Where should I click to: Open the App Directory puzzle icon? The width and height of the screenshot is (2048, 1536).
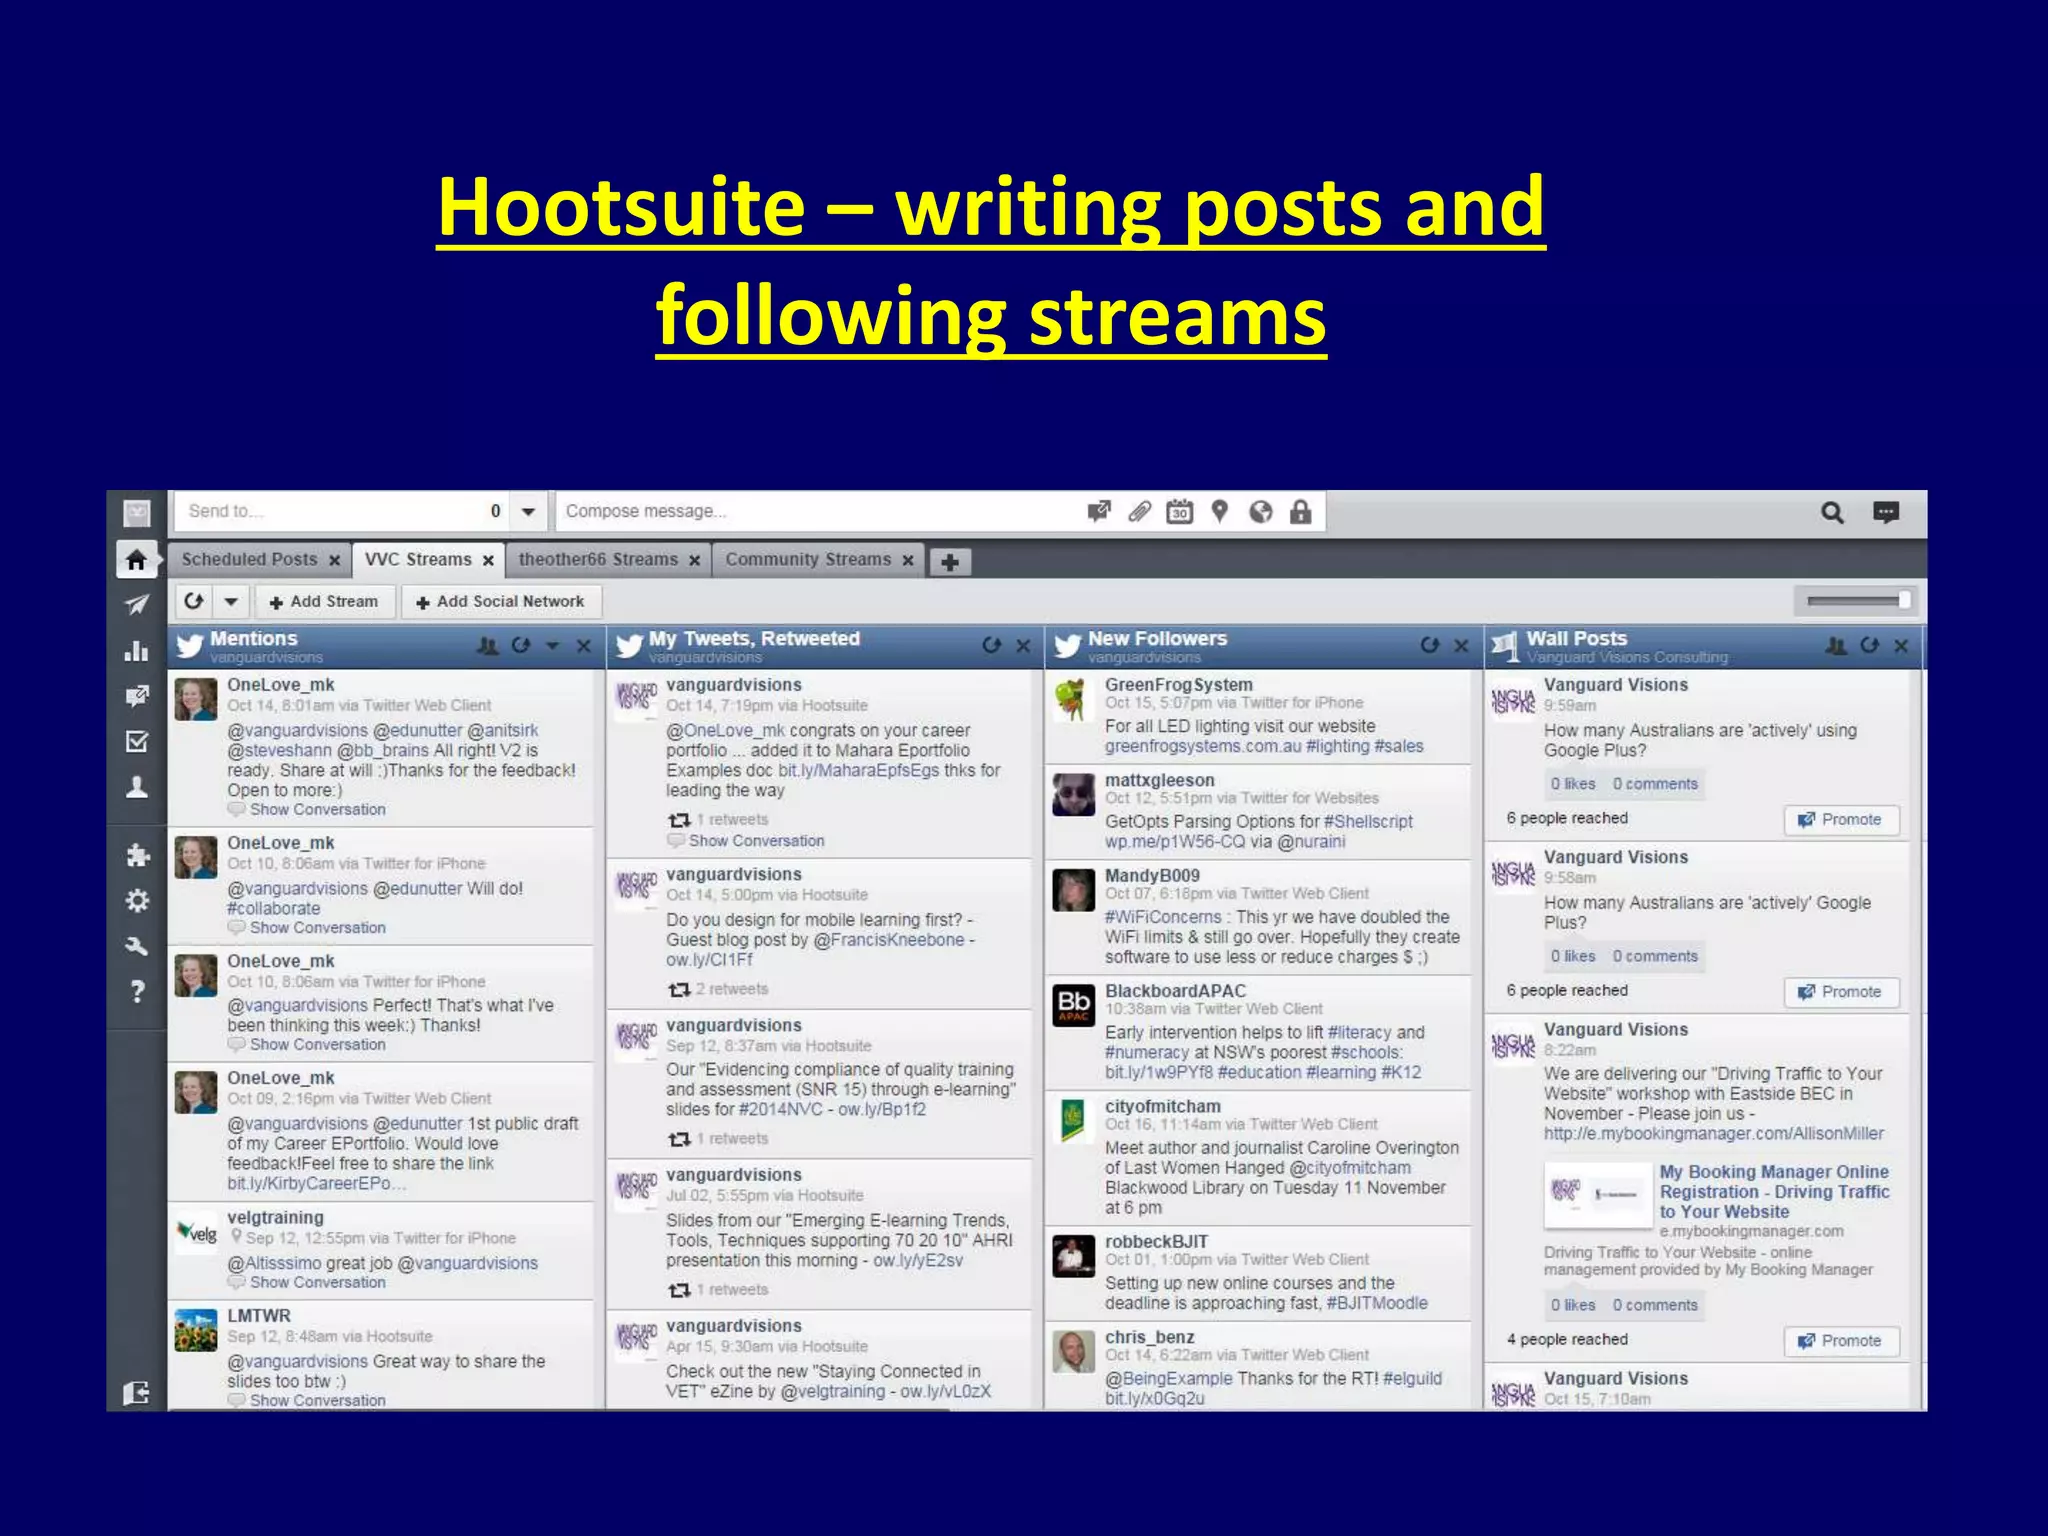click(137, 854)
